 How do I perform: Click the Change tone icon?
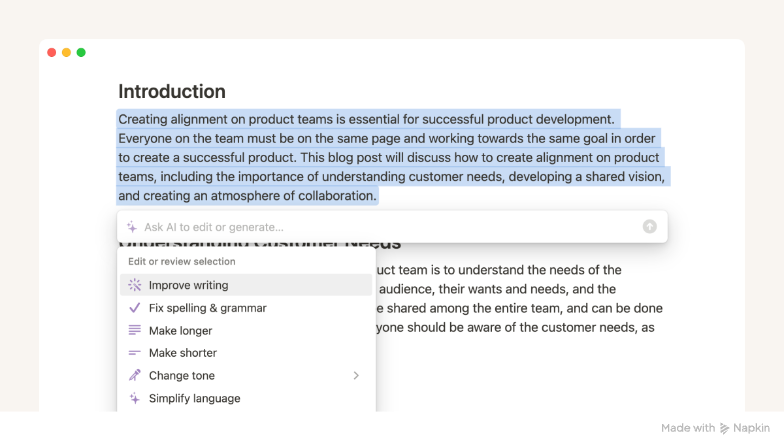pos(135,376)
